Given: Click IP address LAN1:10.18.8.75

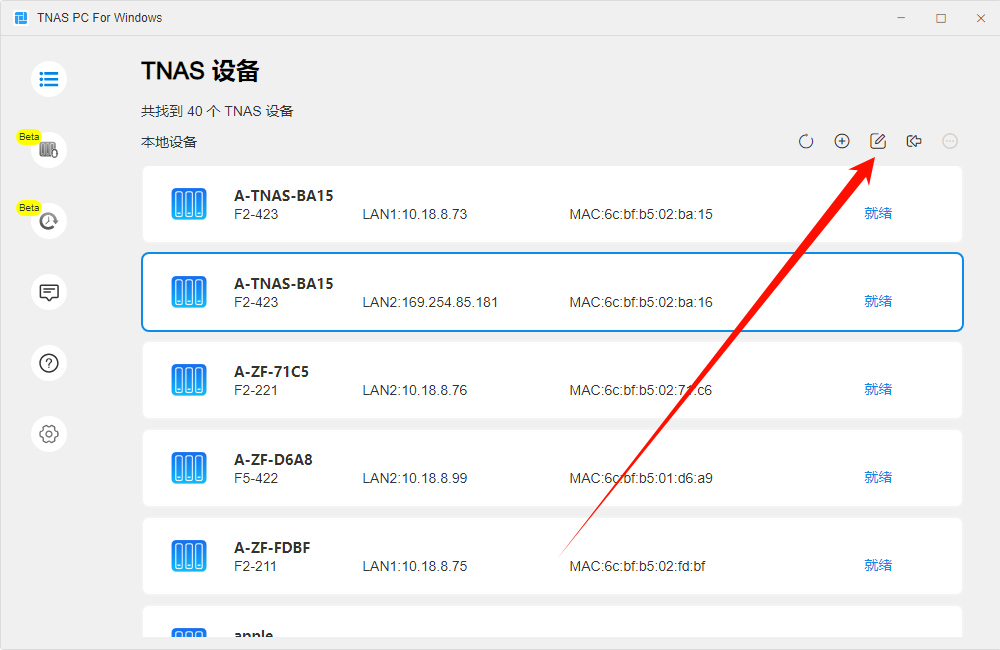Looking at the screenshot, I should point(415,566).
